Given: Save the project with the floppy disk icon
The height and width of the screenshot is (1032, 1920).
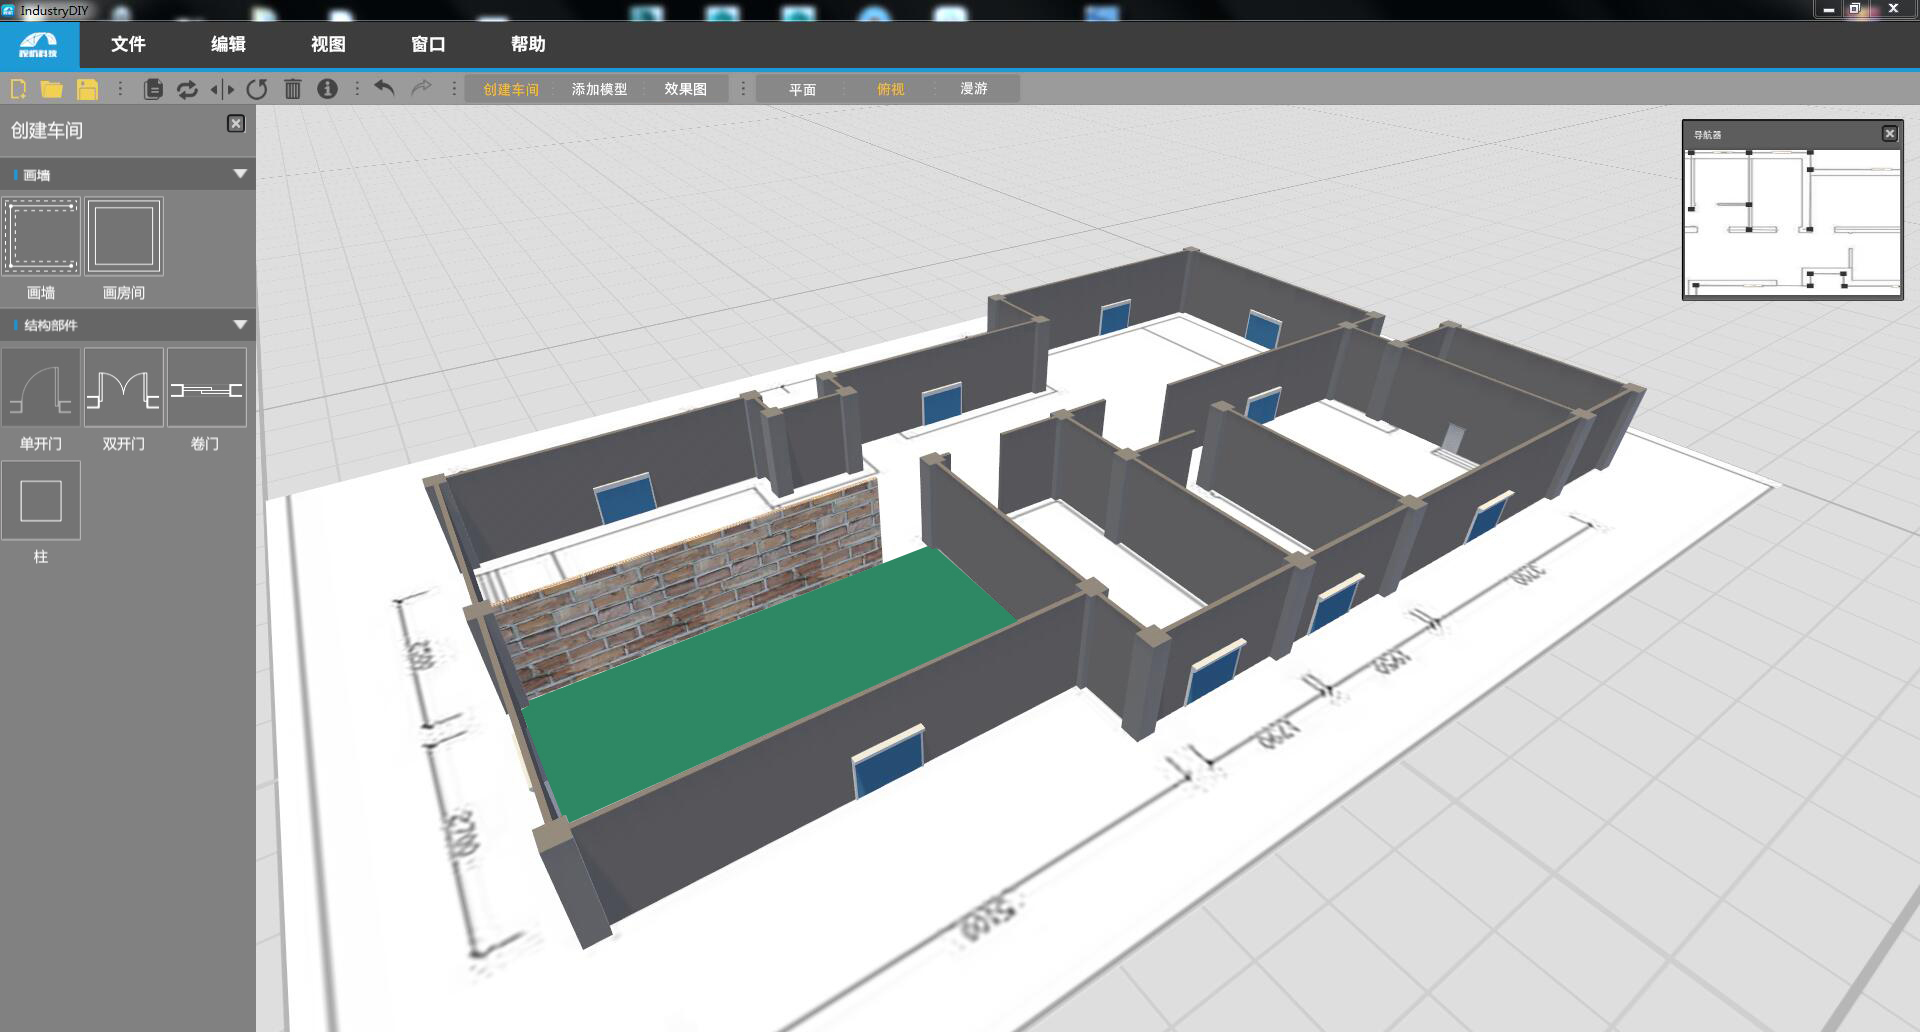Looking at the screenshot, I should 87,89.
